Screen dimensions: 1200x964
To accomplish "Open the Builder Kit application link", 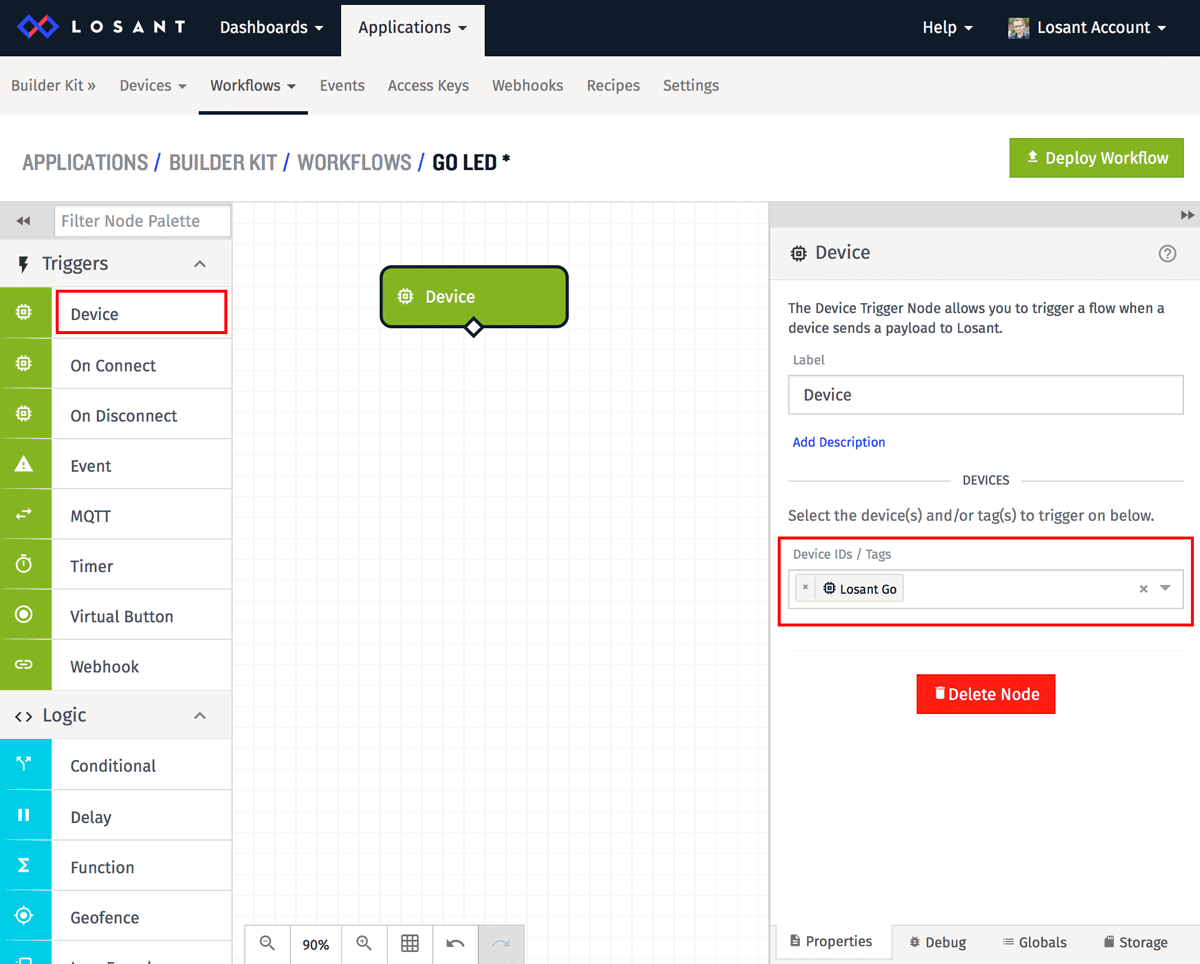I will [x=53, y=85].
